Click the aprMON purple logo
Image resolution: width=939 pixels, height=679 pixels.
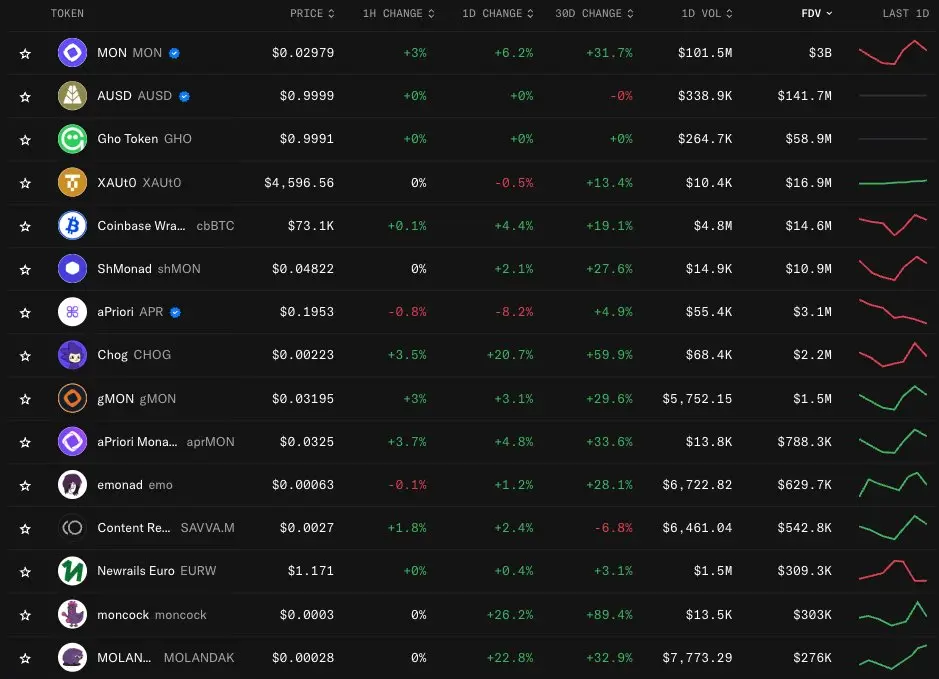coord(72,442)
